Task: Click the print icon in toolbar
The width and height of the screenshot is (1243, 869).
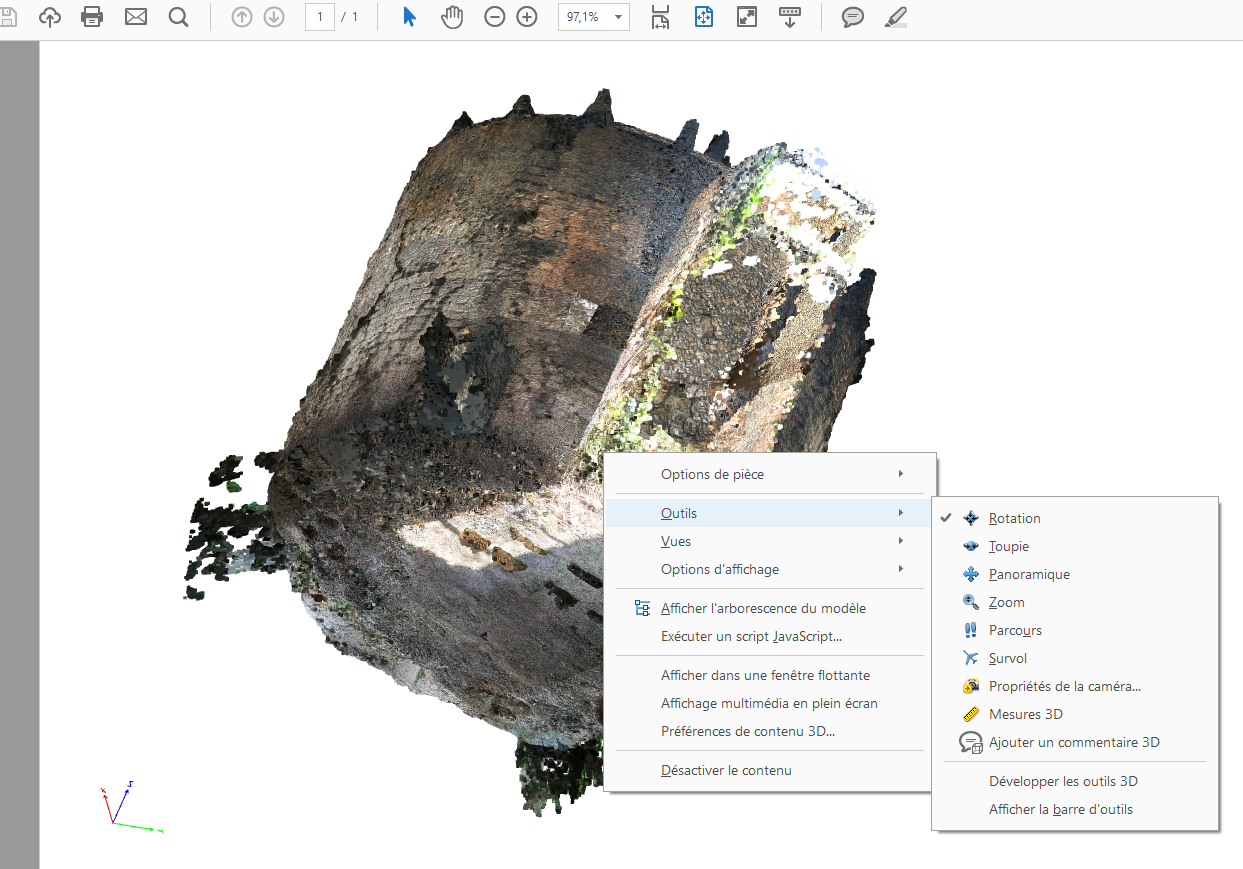Action: 92,17
